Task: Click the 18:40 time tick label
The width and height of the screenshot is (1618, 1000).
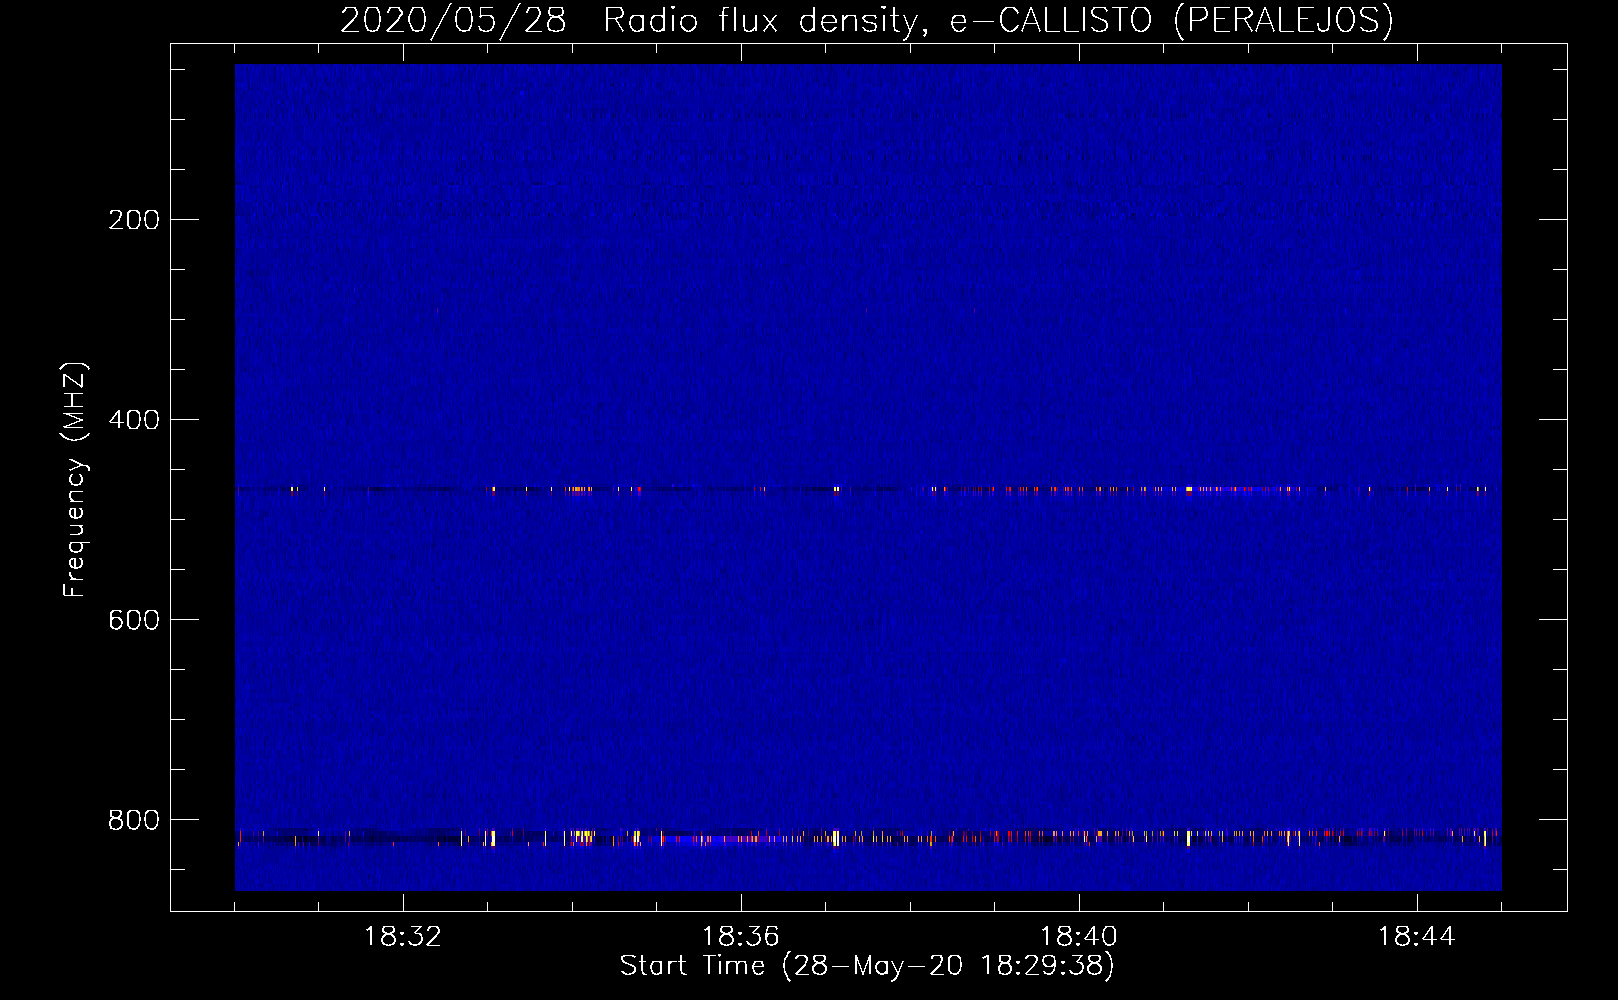Action: tap(1079, 937)
